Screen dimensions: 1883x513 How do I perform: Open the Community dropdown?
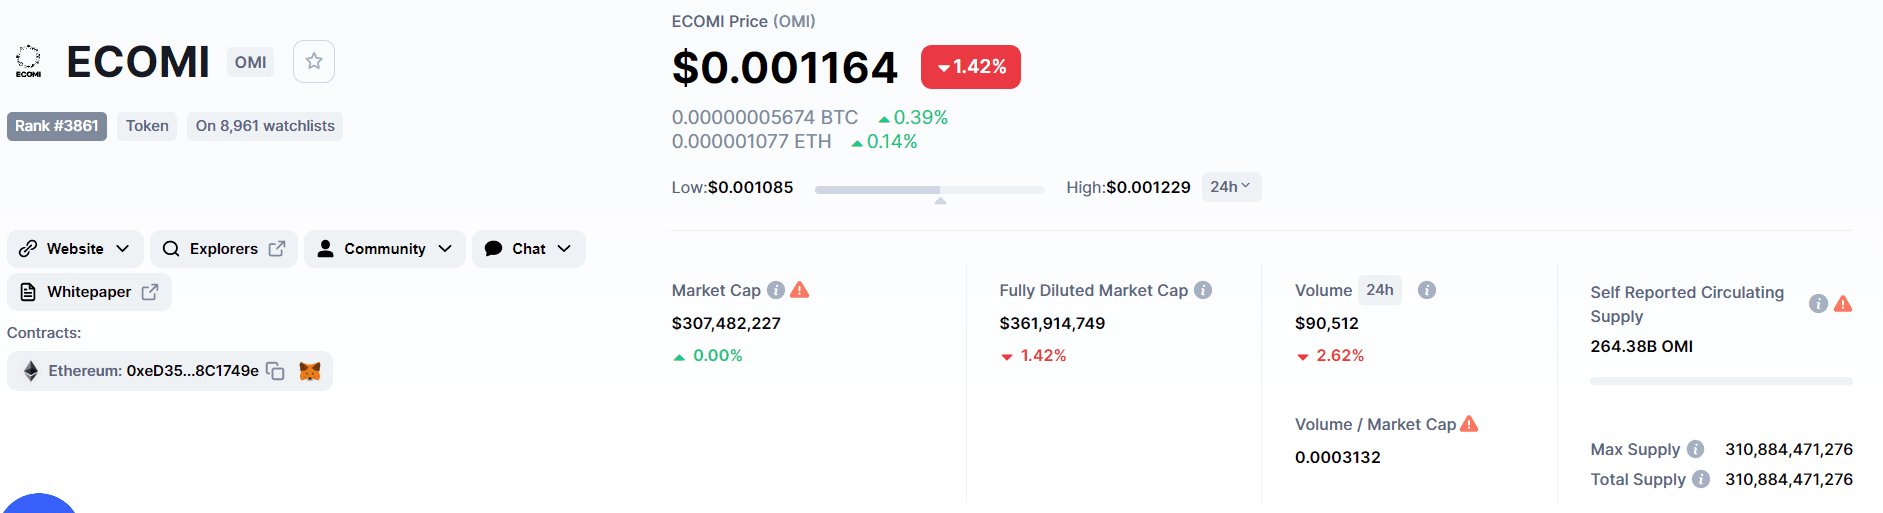point(385,249)
